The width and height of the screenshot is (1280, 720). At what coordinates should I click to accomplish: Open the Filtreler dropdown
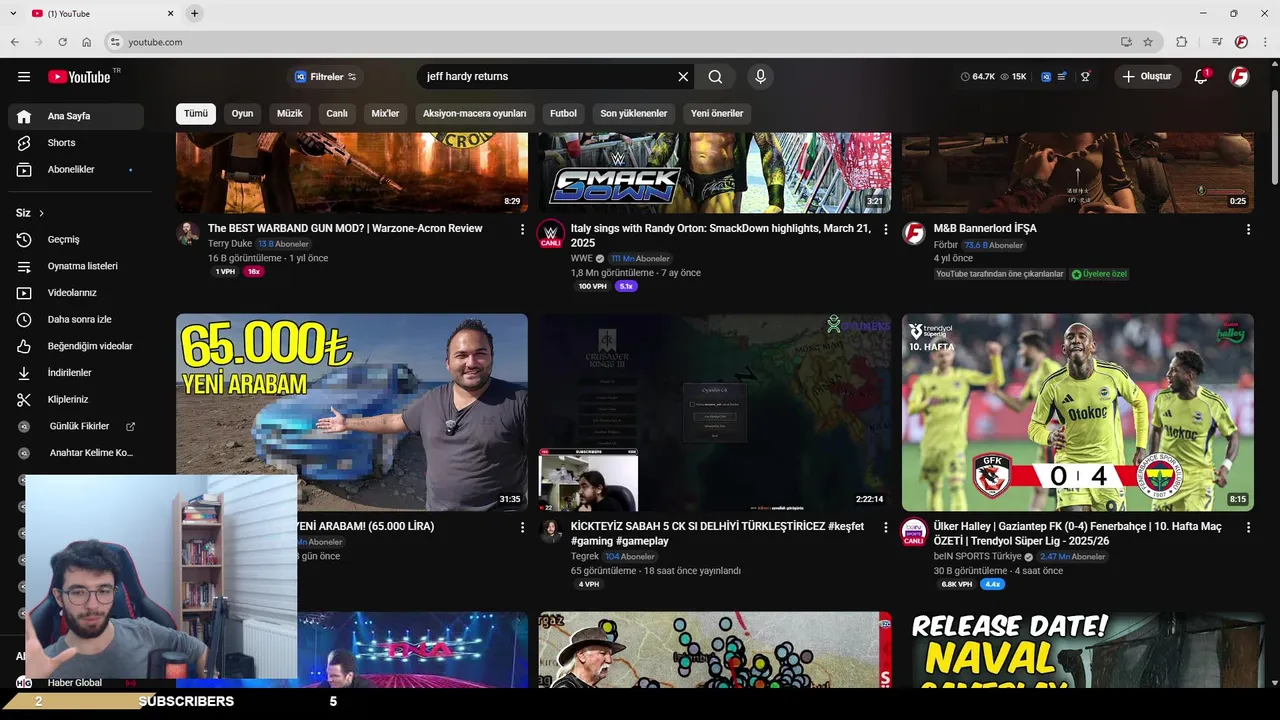pyautogui.click(x=325, y=77)
